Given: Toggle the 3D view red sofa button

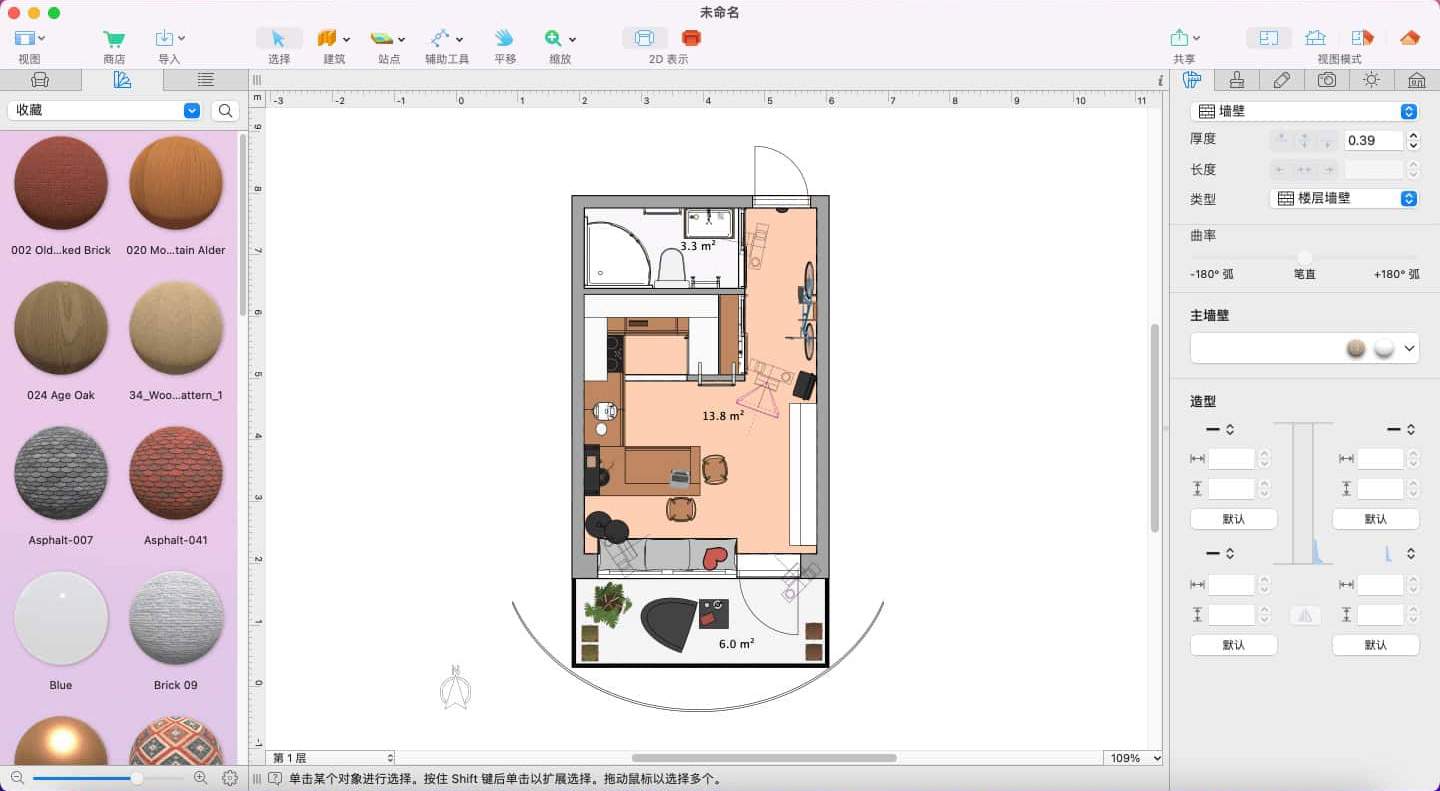Looking at the screenshot, I should 691,38.
